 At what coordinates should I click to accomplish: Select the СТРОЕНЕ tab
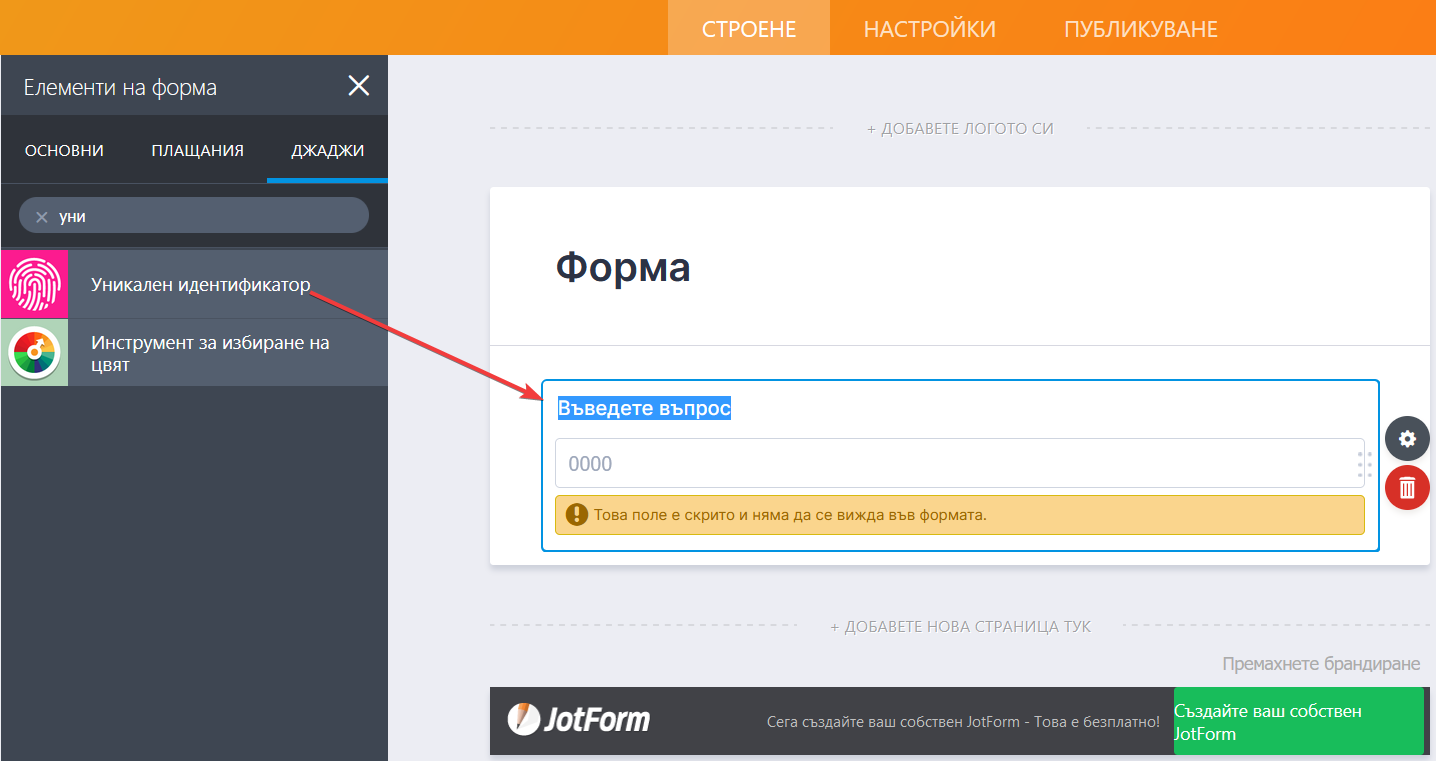(x=749, y=29)
